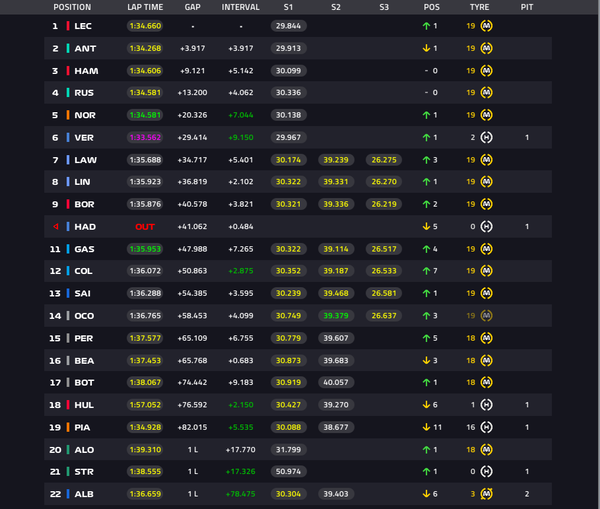Viewport: 600px width, 509px height.
Task: Click the red arrow beside HAD
Action: coord(56,227)
